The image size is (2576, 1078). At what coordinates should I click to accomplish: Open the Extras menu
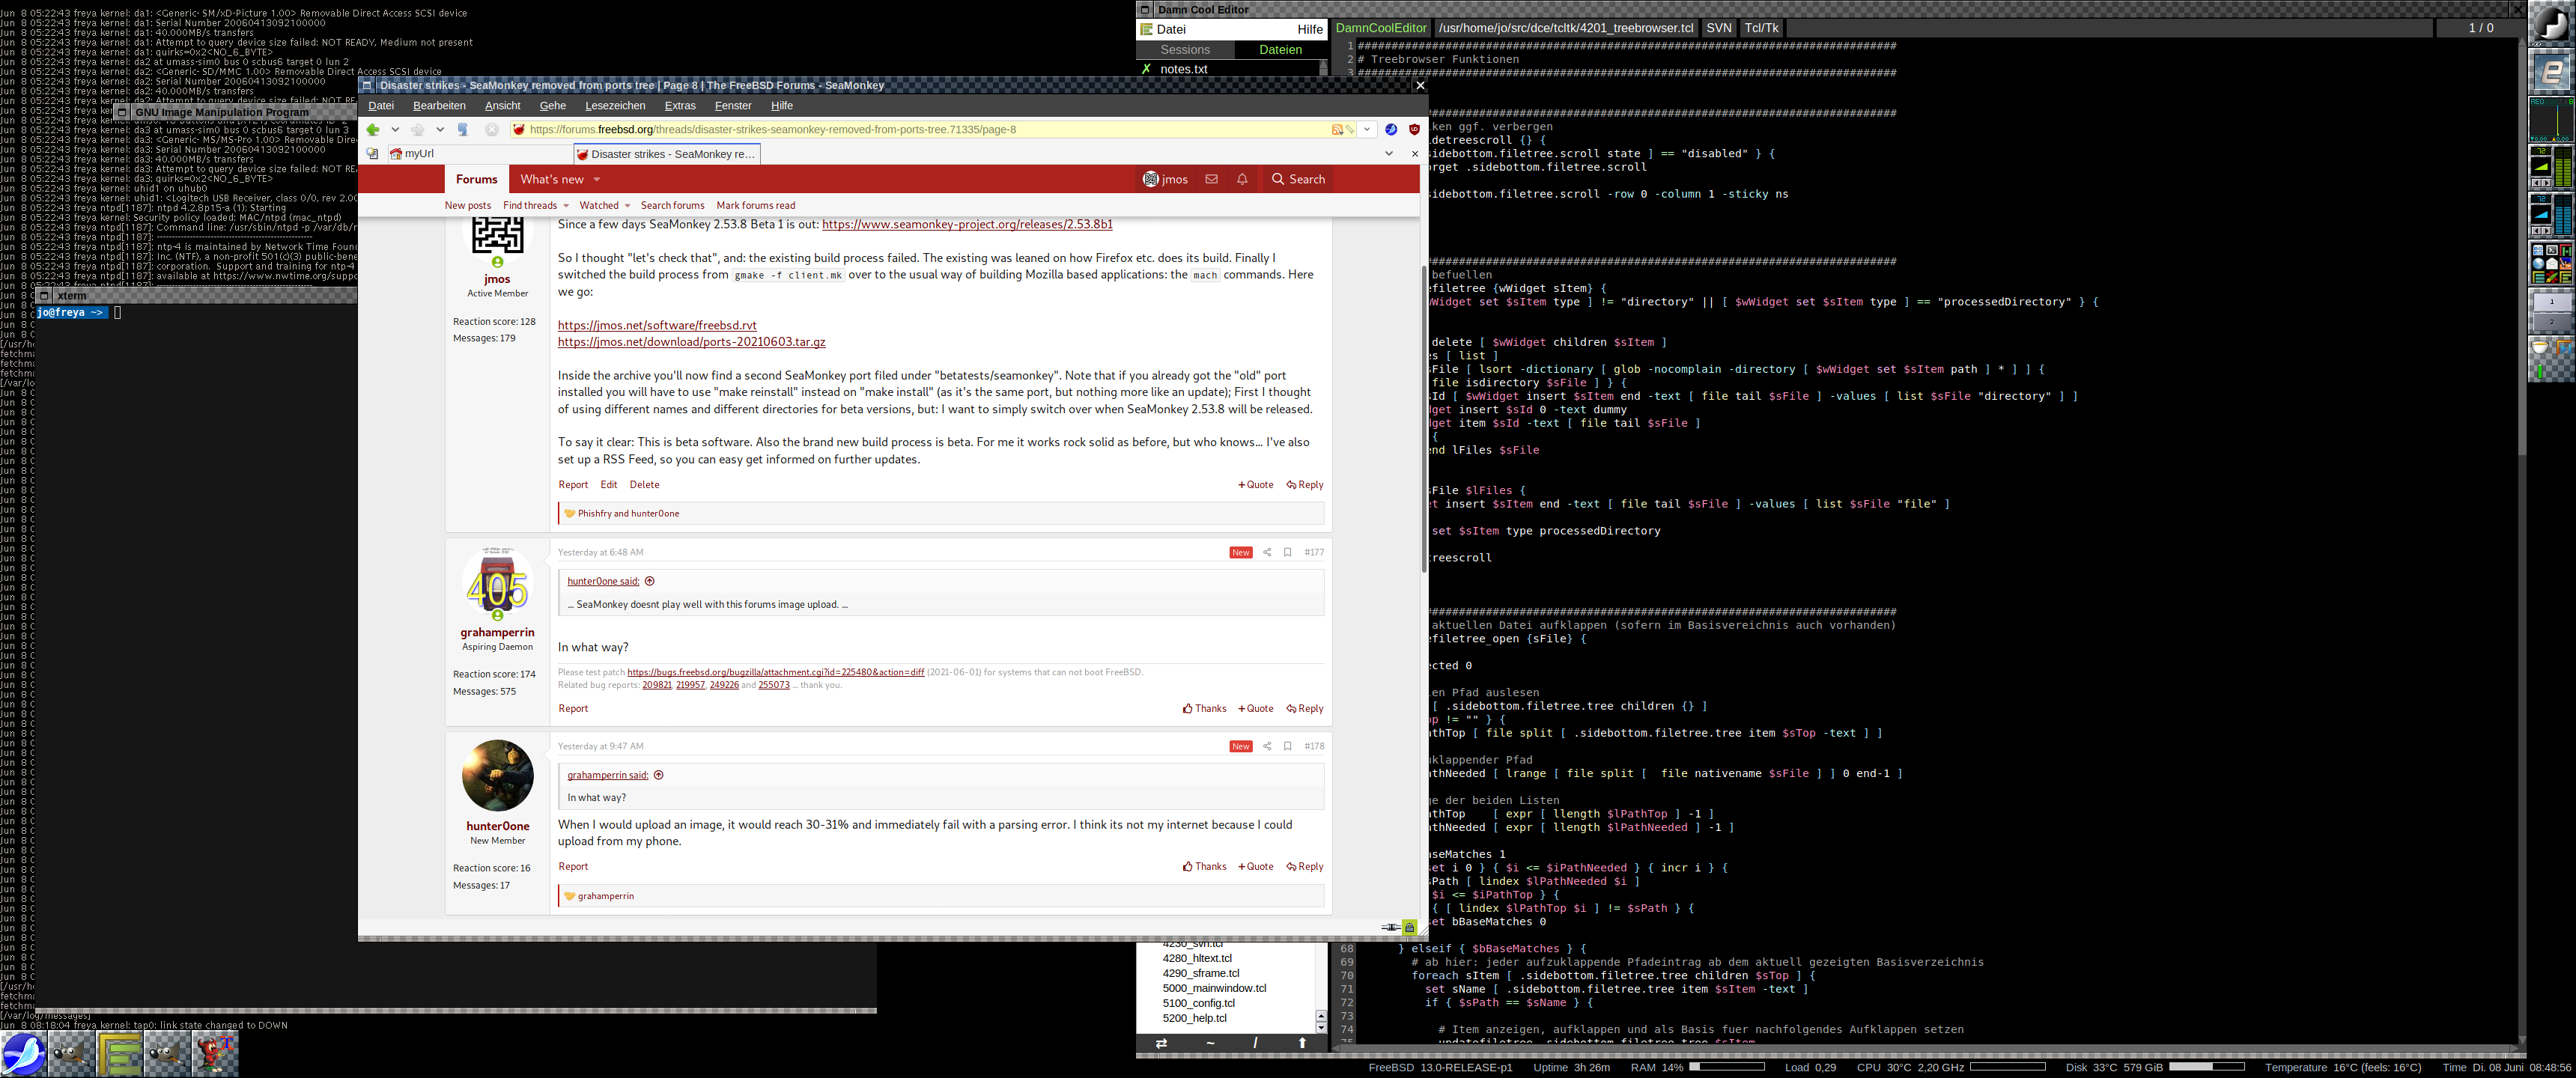coord(680,106)
